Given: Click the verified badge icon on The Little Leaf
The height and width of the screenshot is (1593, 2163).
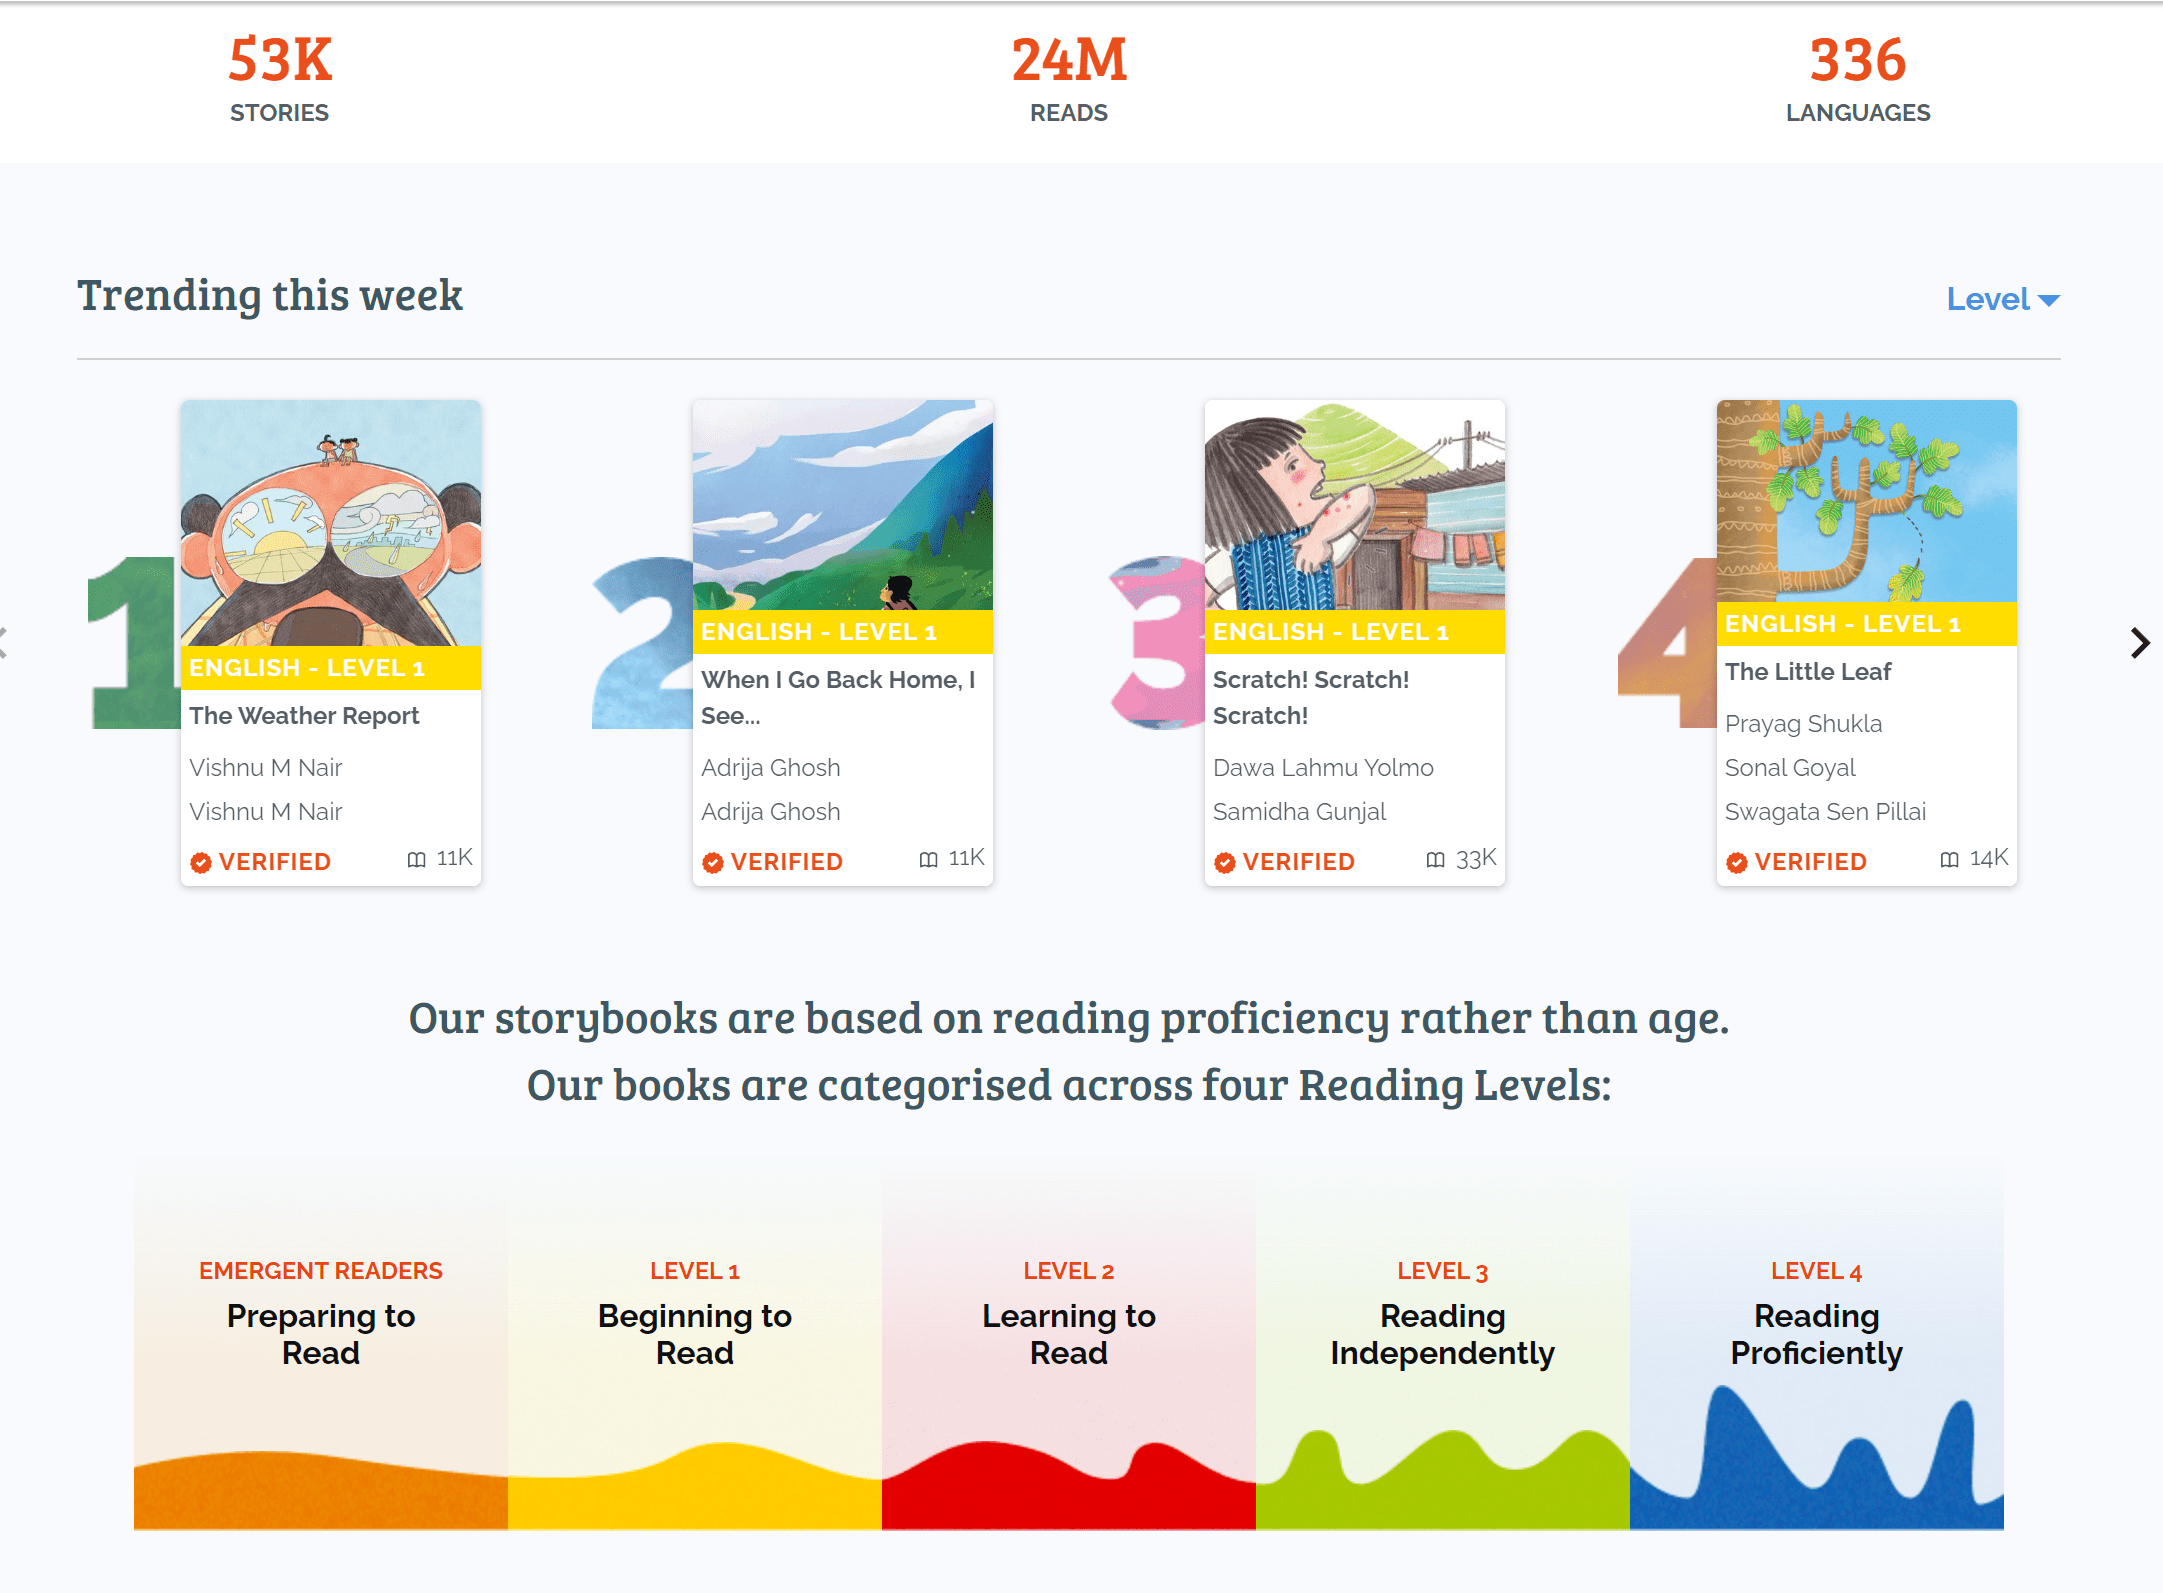Looking at the screenshot, I should 1737,862.
